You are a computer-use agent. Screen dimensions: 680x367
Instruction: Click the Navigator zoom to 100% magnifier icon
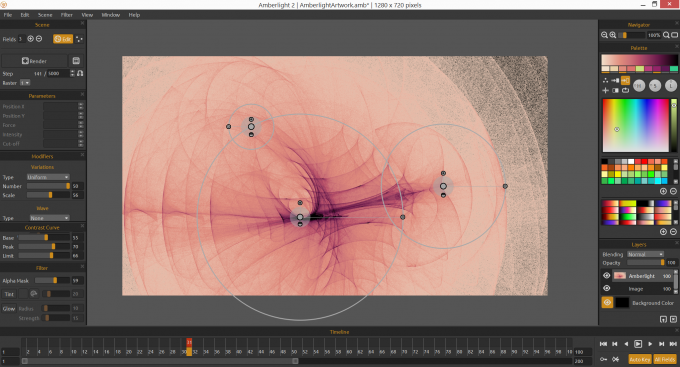[x=666, y=35]
